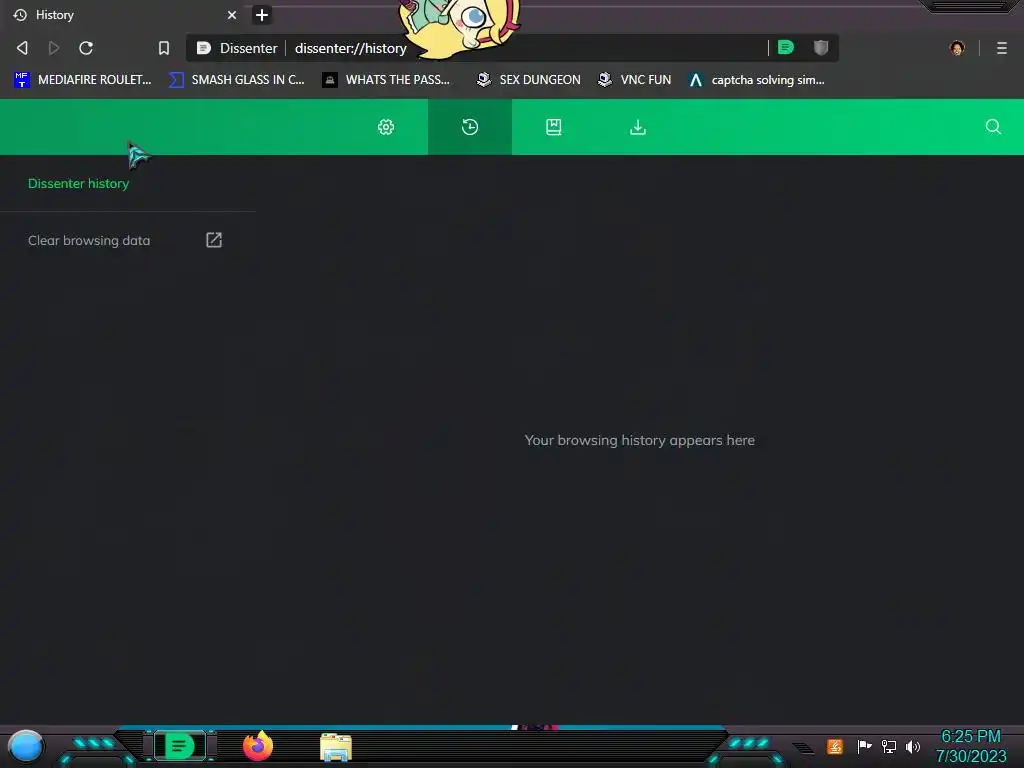
Task: Show hidden tray icons arrow
Action: (x=804, y=748)
